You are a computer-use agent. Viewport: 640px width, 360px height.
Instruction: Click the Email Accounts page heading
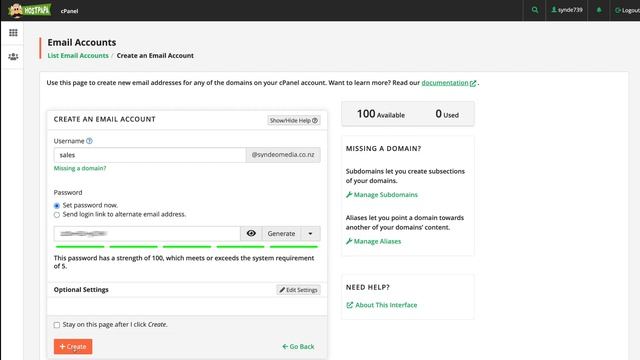[x=82, y=42]
